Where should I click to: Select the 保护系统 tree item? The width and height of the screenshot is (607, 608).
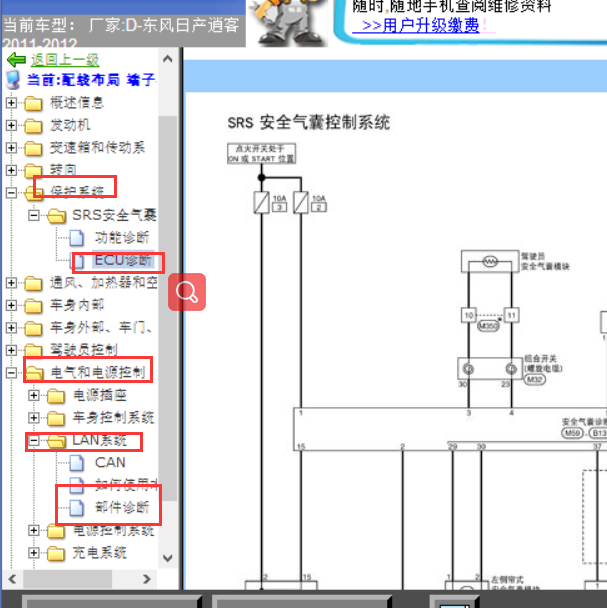[77, 192]
